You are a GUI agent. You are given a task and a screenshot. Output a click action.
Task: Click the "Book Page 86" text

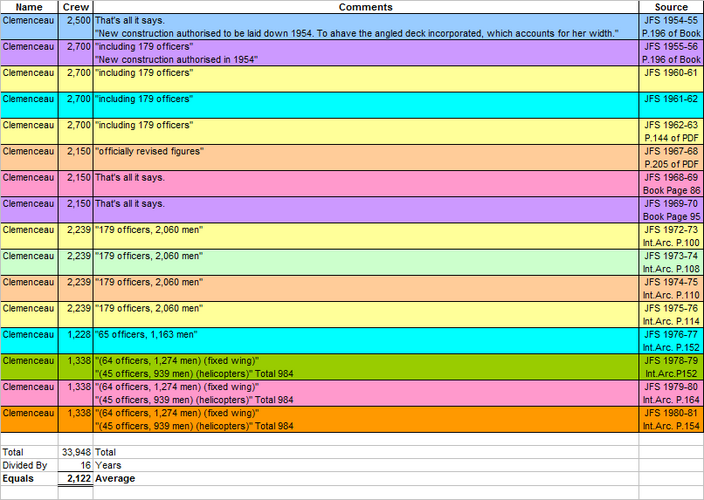click(672, 190)
